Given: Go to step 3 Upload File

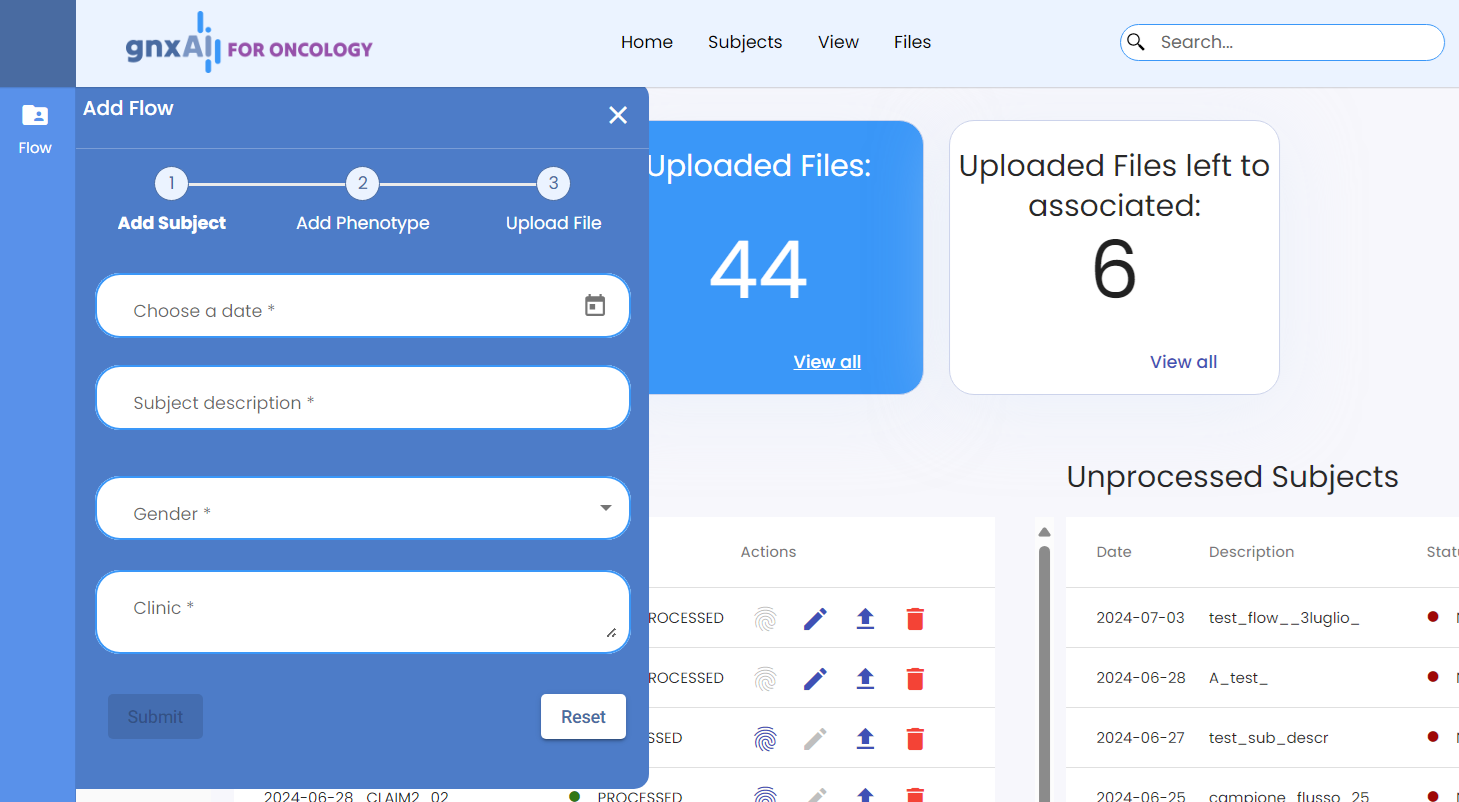Looking at the screenshot, I should [x=553, y=184].
